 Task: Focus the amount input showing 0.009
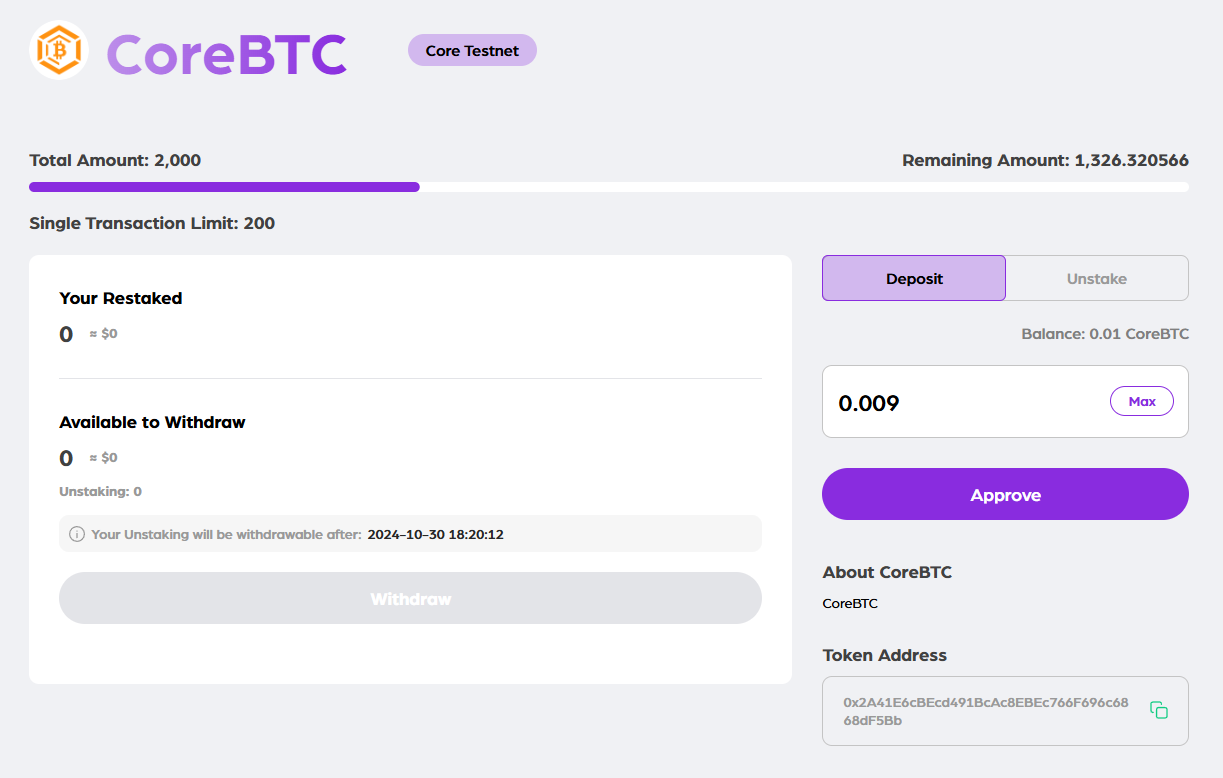(x=960, y=403)
